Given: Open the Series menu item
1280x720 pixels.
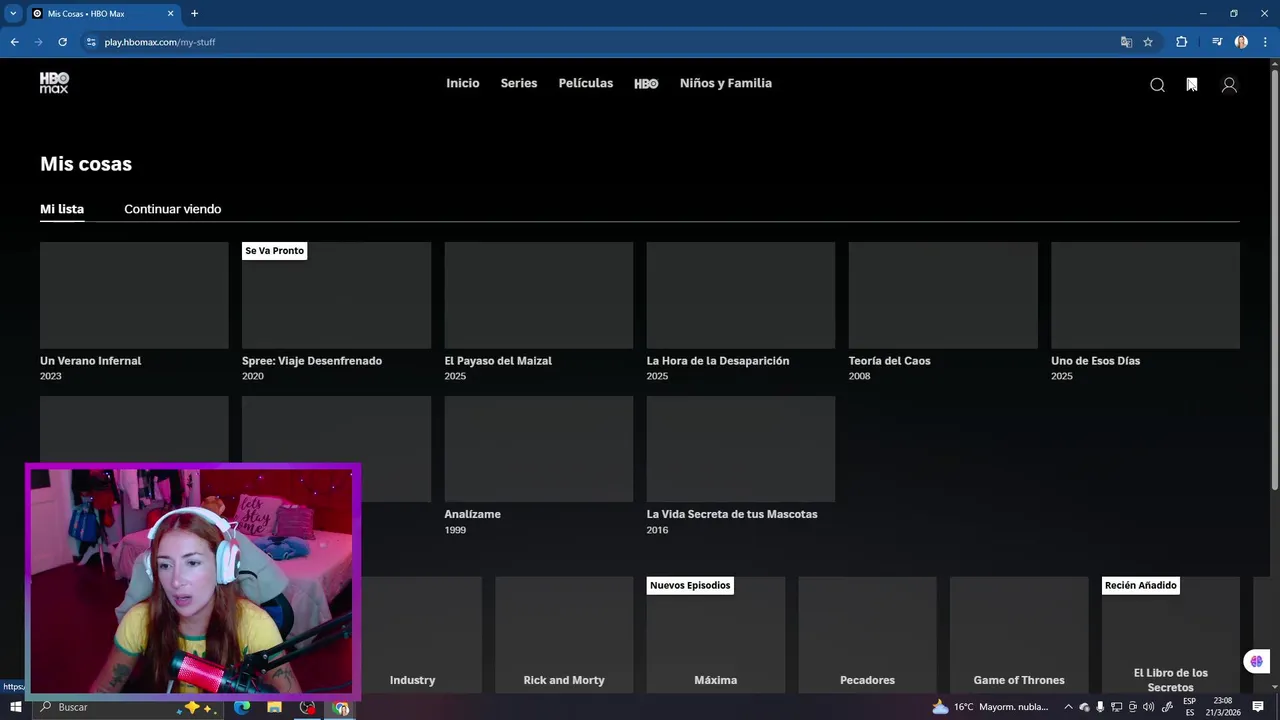Looking at the screenshot, I should point(519,83).
